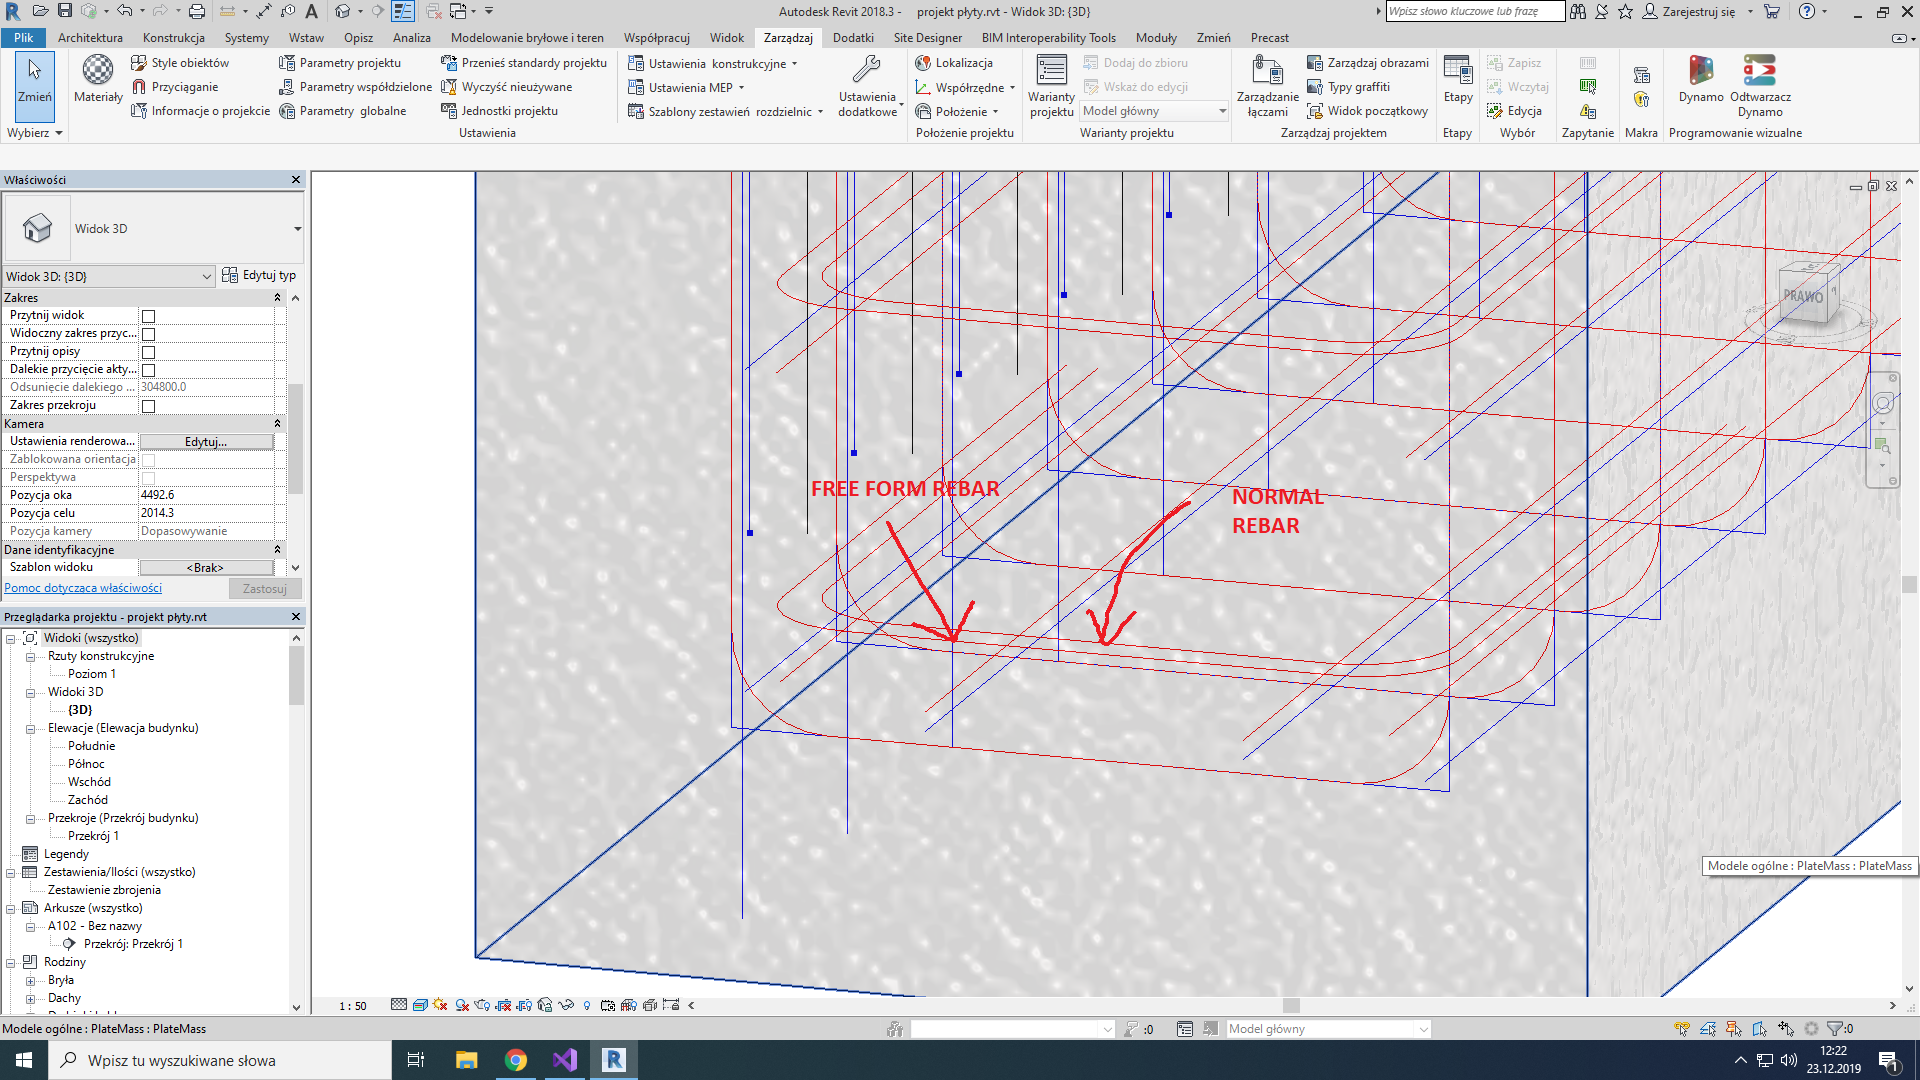The width and height of the screenshot is (1920, 1080).
Task: Open the Plik menu
Action: 23,38
